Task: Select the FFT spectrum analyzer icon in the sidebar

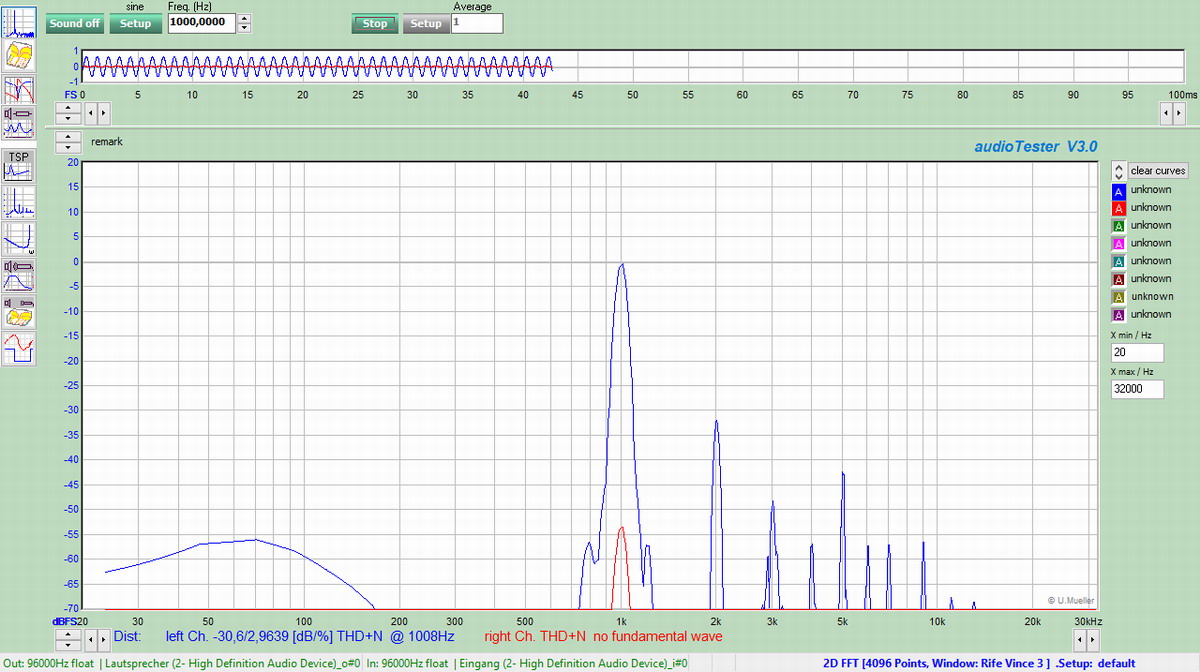Action: [x=18, y=22]
